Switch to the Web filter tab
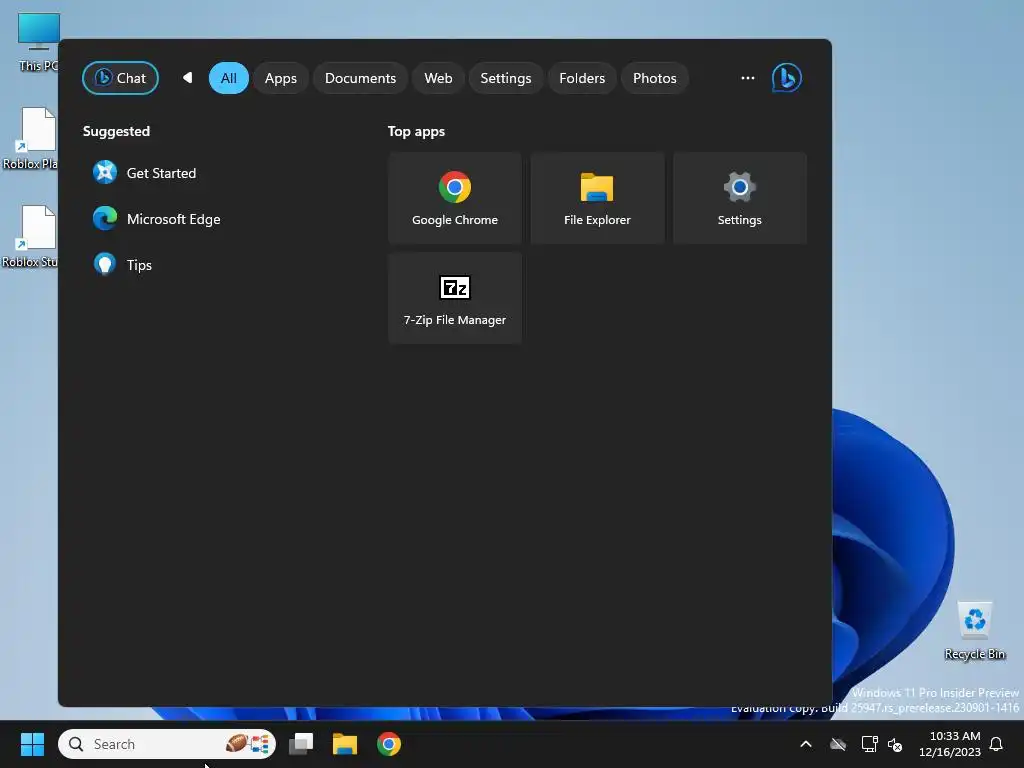Viewport: 1024px width, 768px height. tap(438, 78)
